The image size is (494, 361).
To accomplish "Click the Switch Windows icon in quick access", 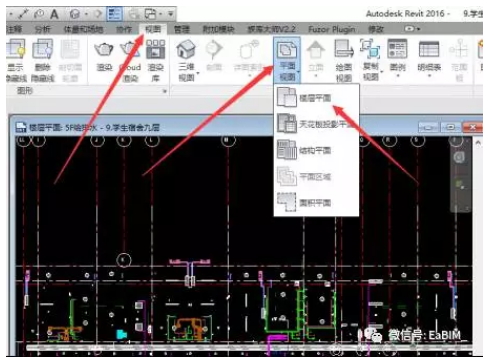I will [x=150, y=14].
